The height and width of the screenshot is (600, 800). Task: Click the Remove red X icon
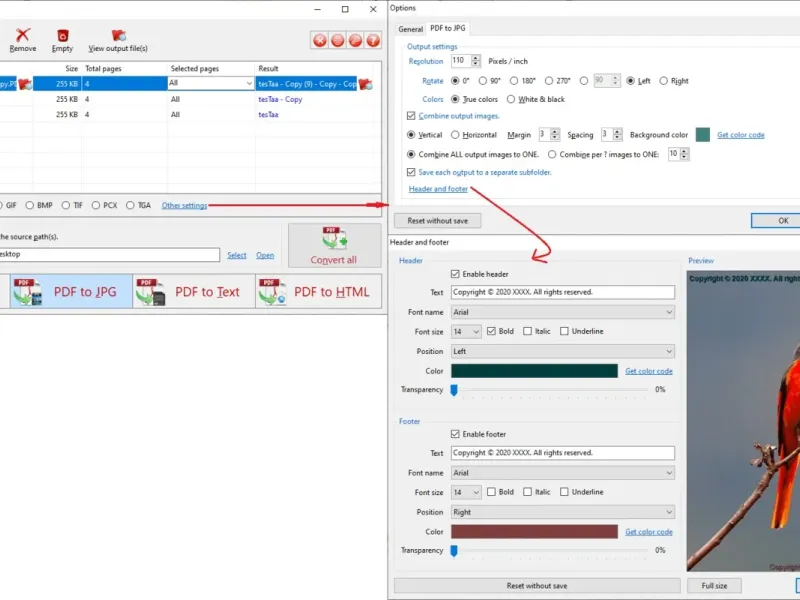point(22,35)
